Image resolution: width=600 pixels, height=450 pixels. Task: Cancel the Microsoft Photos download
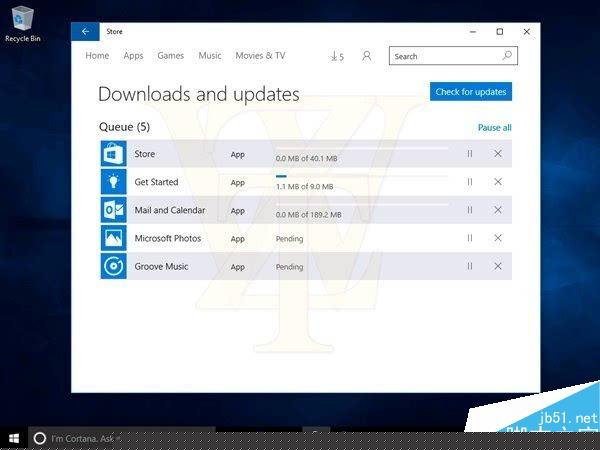tap(498, 239)
